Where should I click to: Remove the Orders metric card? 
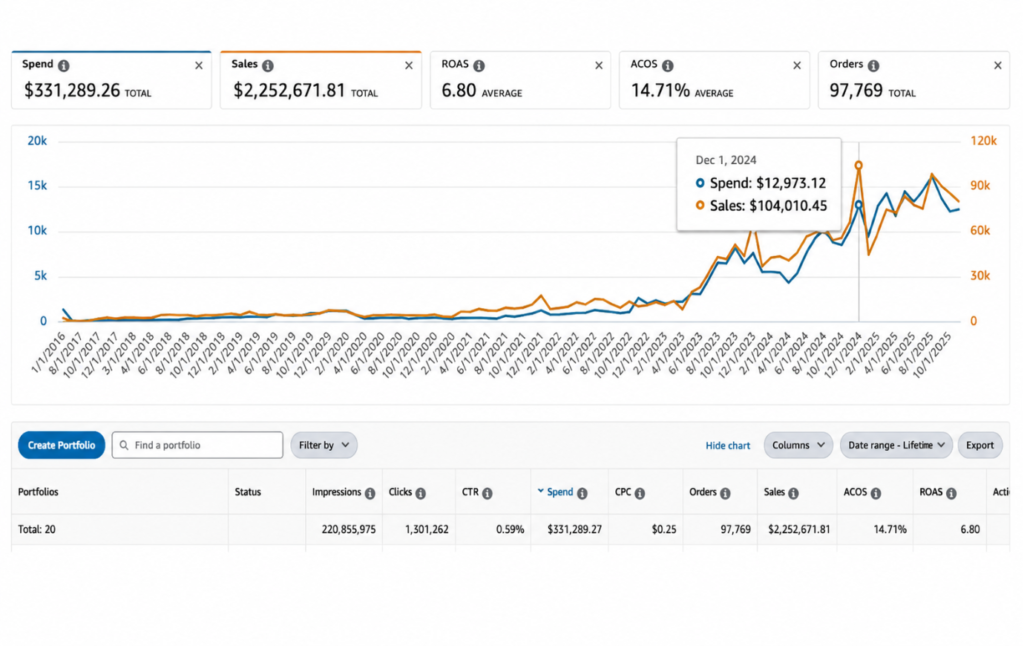coord(998,65)
